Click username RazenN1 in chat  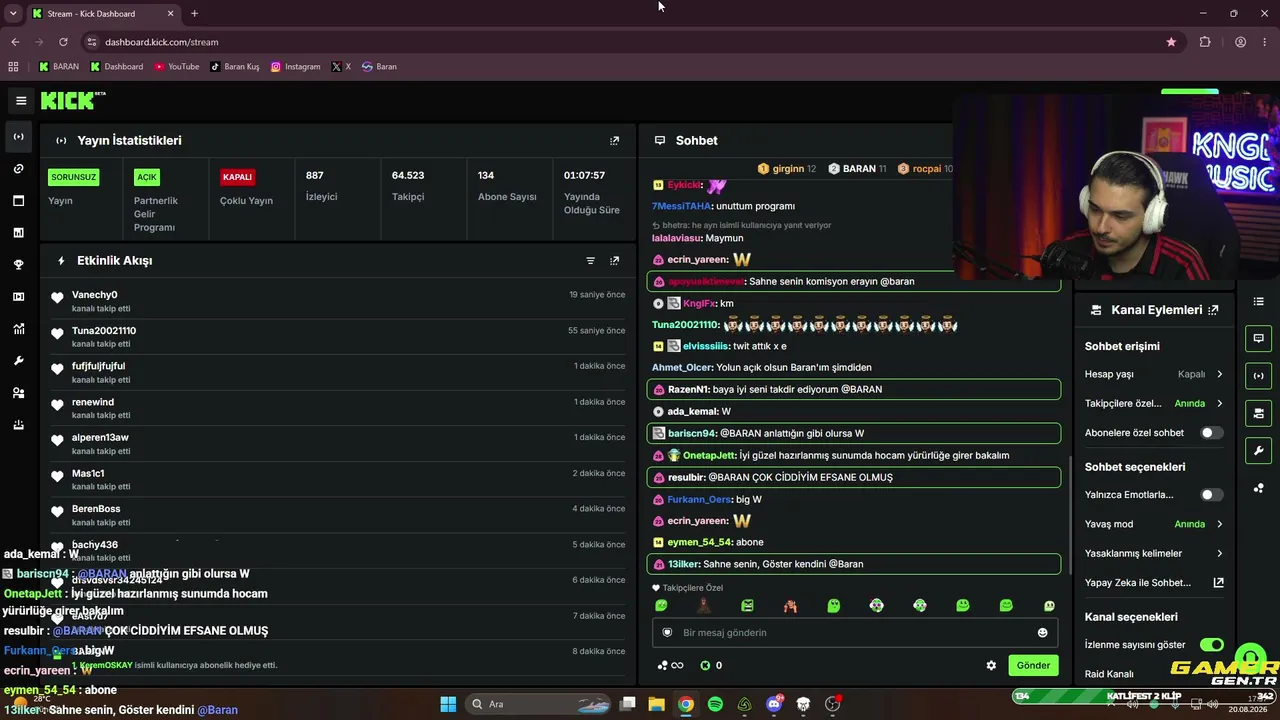(x=688, y=390)
